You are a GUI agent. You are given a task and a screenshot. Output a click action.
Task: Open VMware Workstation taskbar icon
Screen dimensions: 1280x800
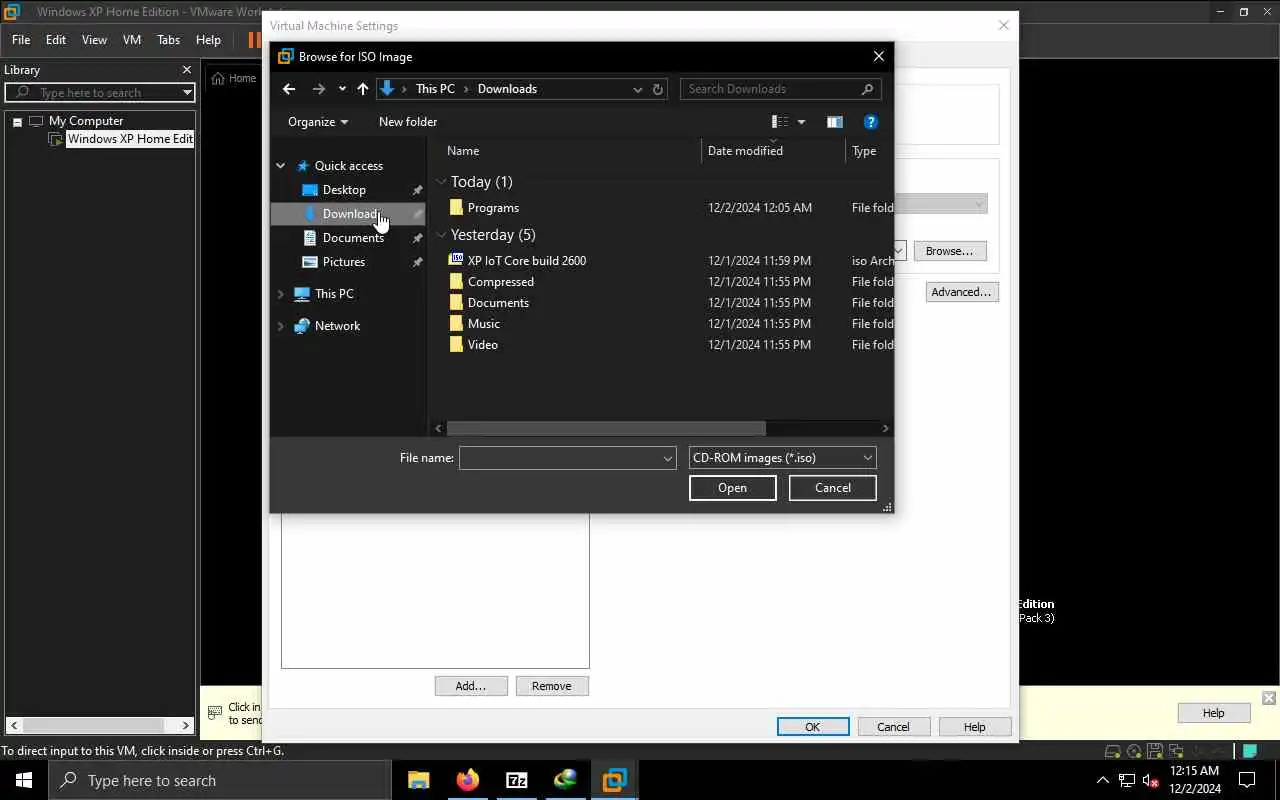coord(614,780)
